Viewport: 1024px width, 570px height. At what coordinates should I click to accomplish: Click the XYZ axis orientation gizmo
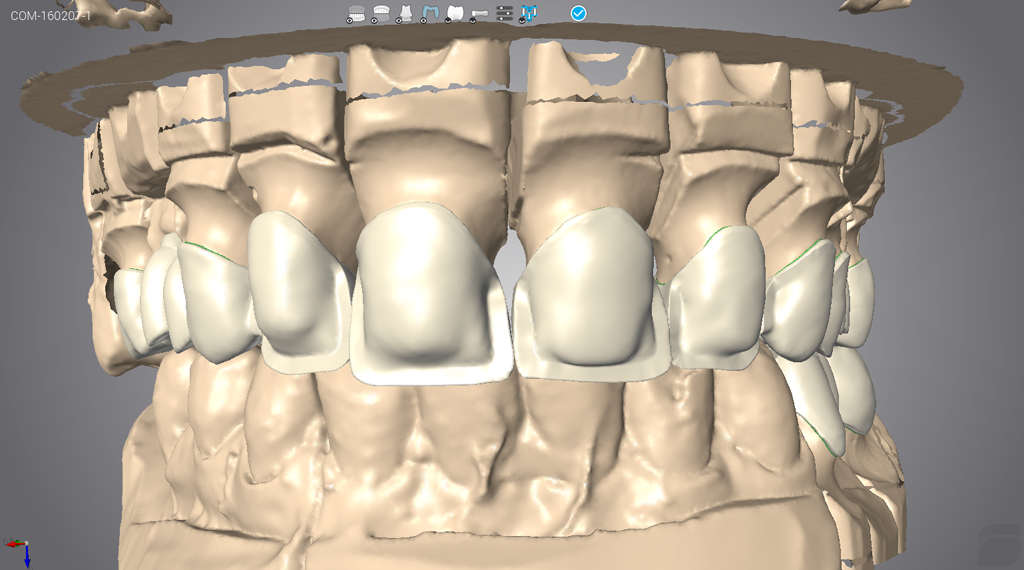pyautogui.click(x=18, y=552)
